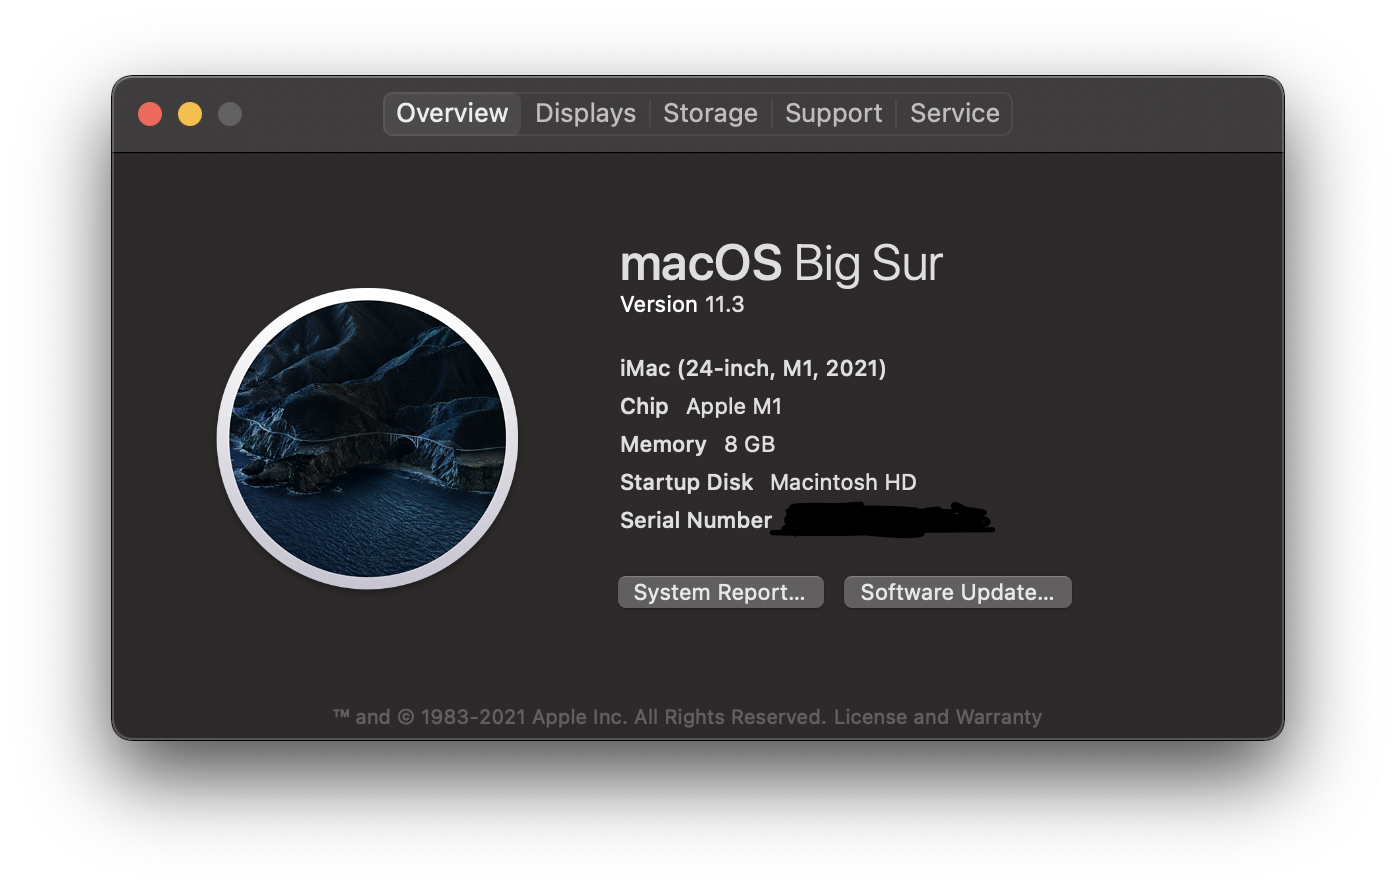The image size is (1396, 888).
Task: Launch Software Update
Action: 957,592
